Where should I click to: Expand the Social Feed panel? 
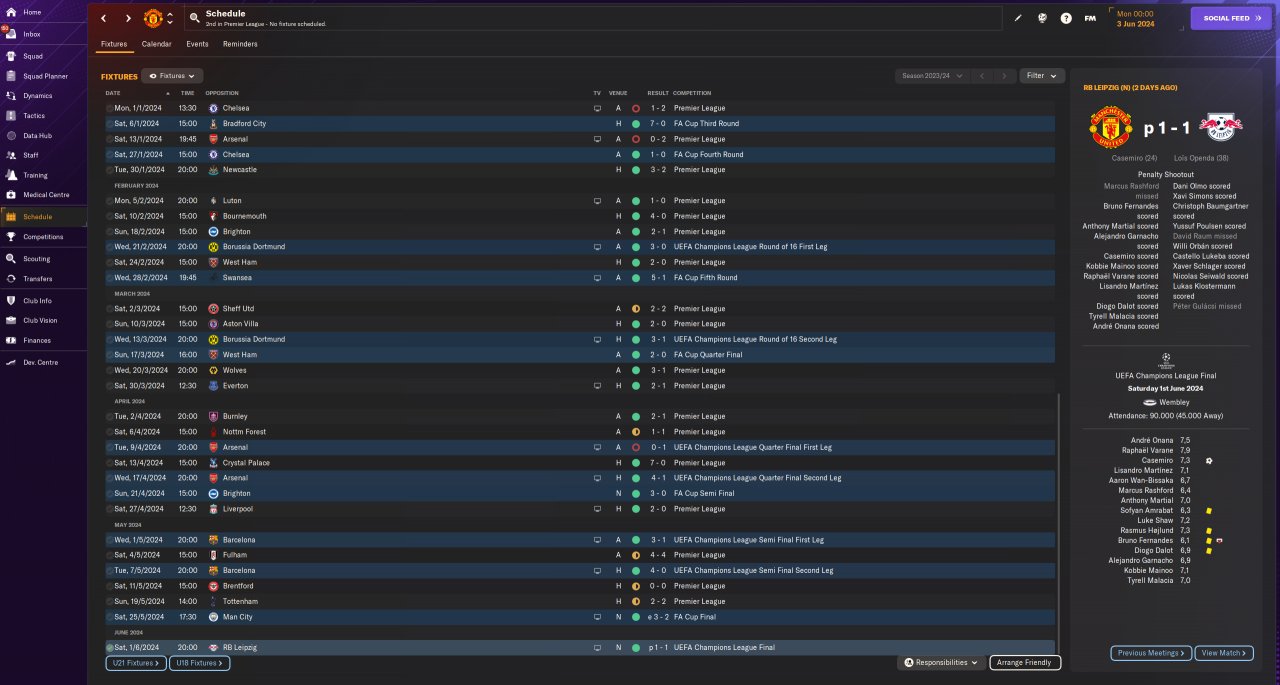pyautogui.click(x=1231, y=18)
